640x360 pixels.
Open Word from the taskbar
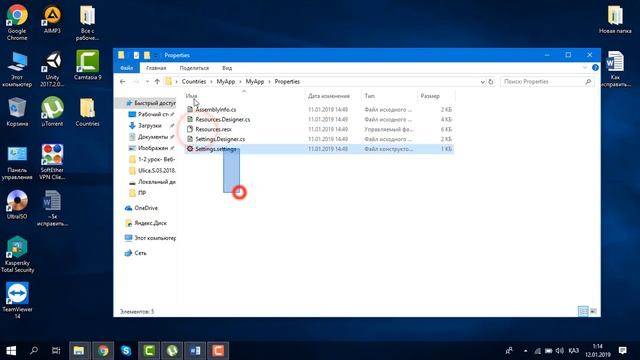(x=195, y=351)
